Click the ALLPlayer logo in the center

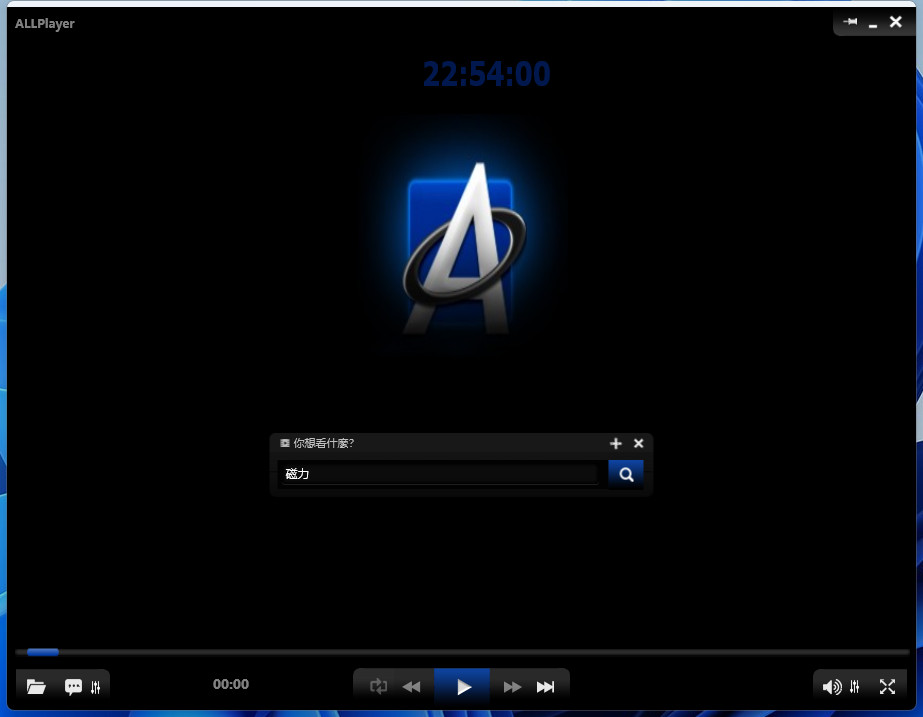click(x=463, y=250)
